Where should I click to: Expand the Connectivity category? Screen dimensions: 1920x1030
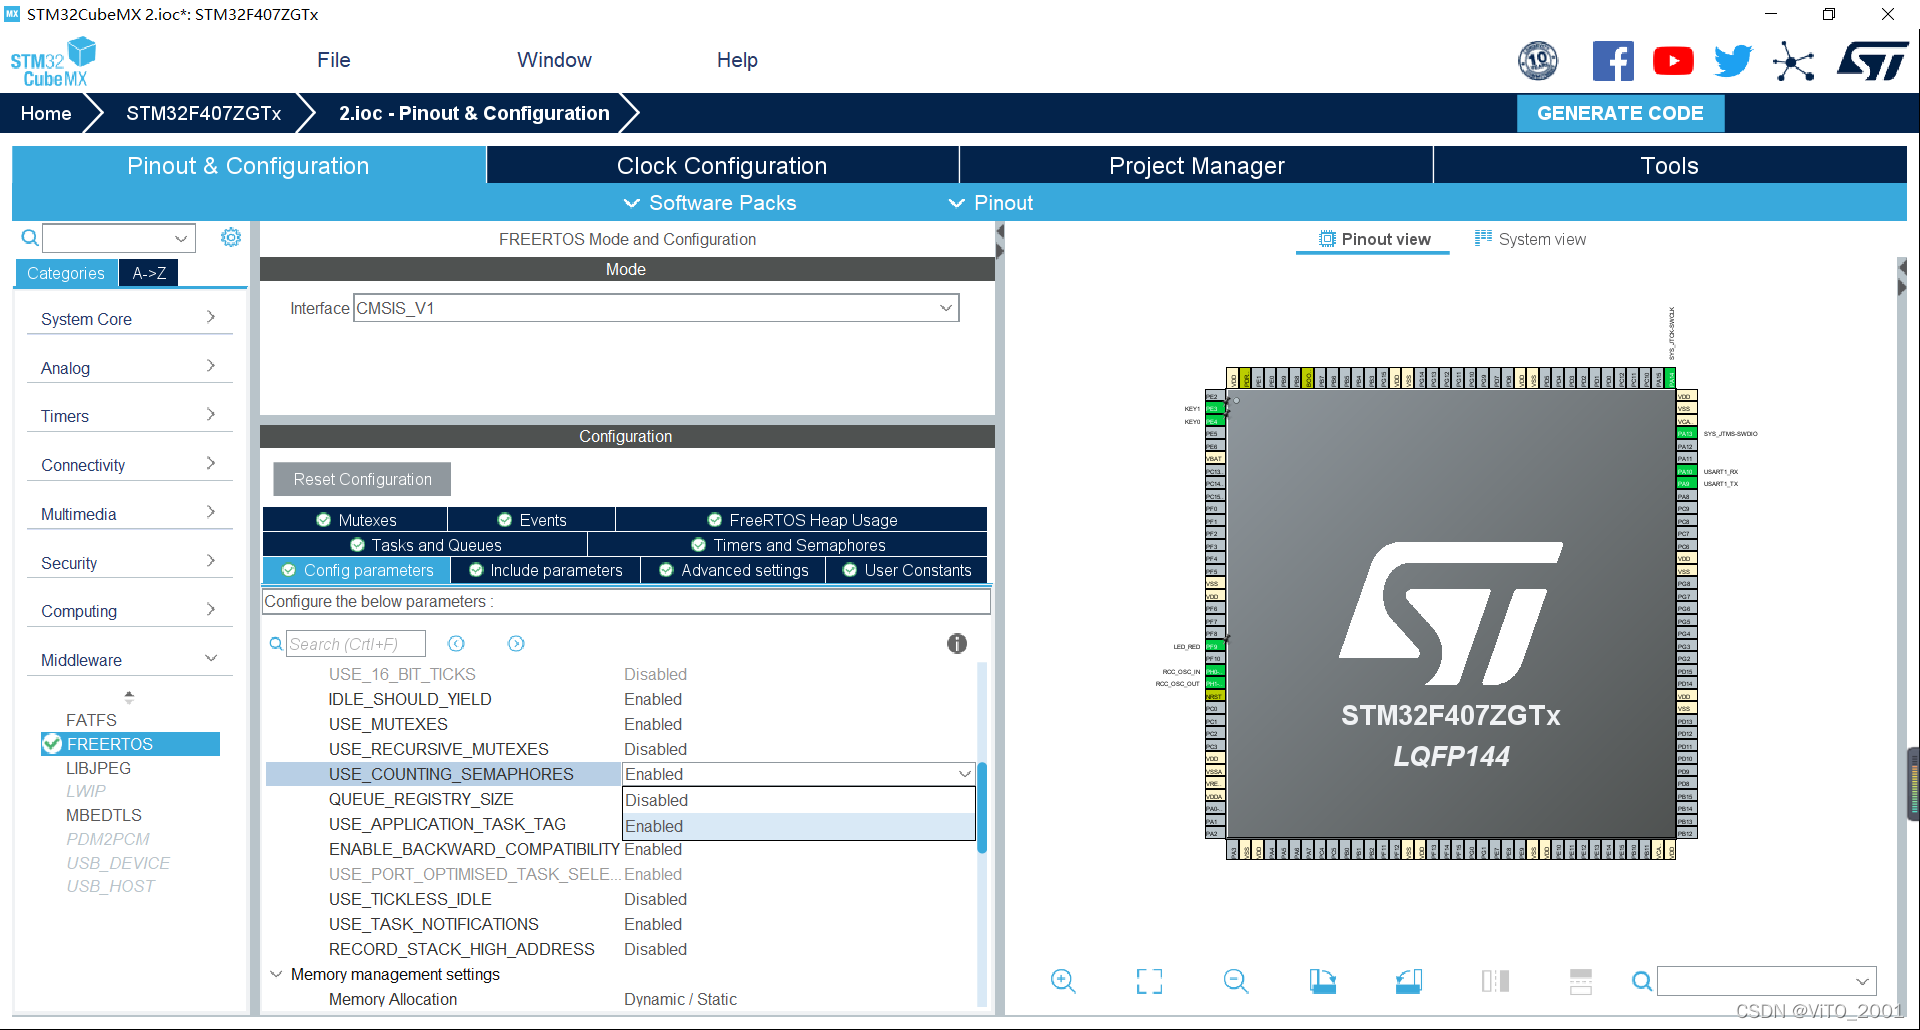(x=129, y=465)
